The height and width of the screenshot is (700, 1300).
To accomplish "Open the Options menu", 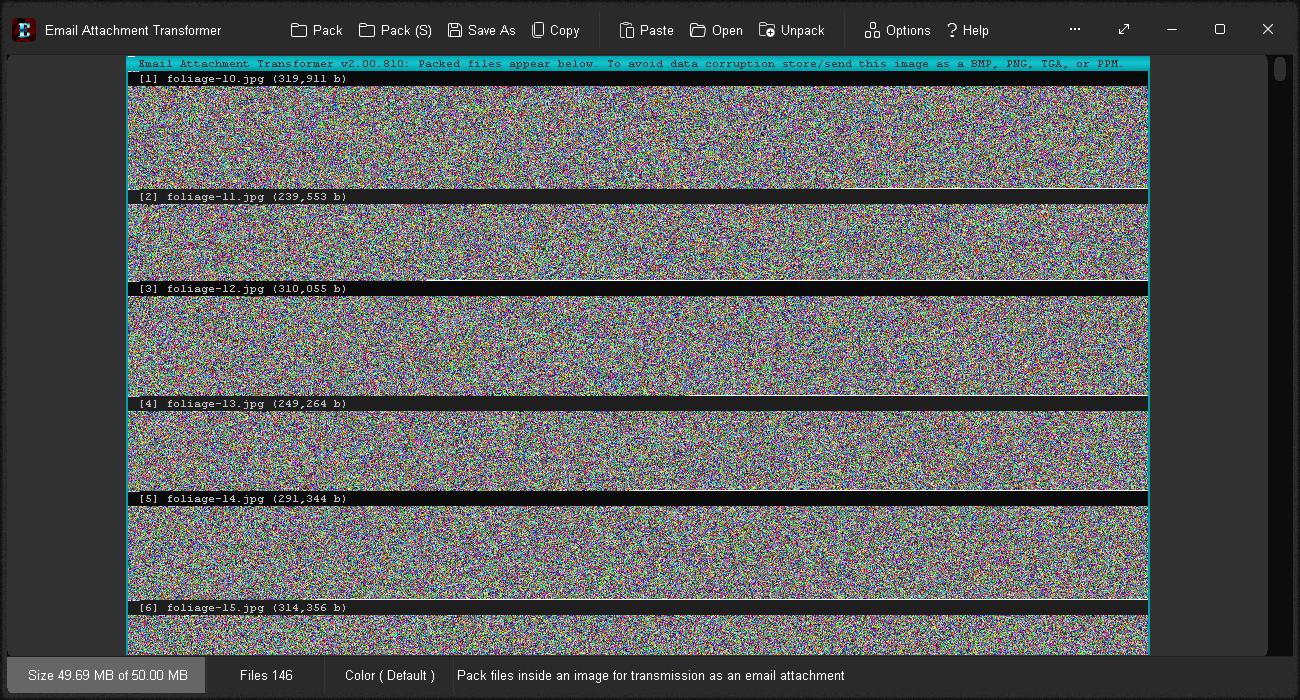I will 897,30.
